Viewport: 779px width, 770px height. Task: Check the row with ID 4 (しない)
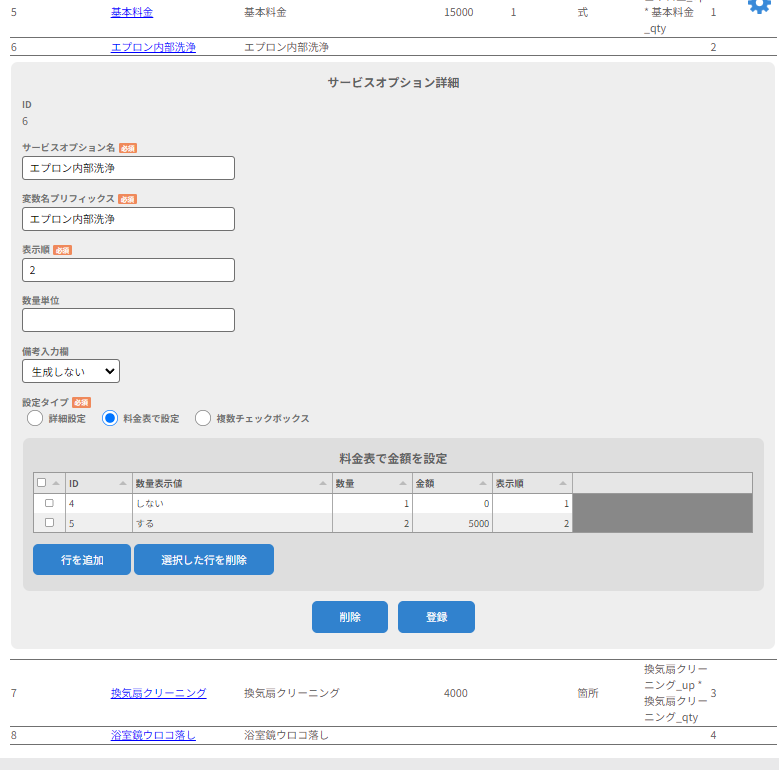pyautogui.click(x=49, y=503)
